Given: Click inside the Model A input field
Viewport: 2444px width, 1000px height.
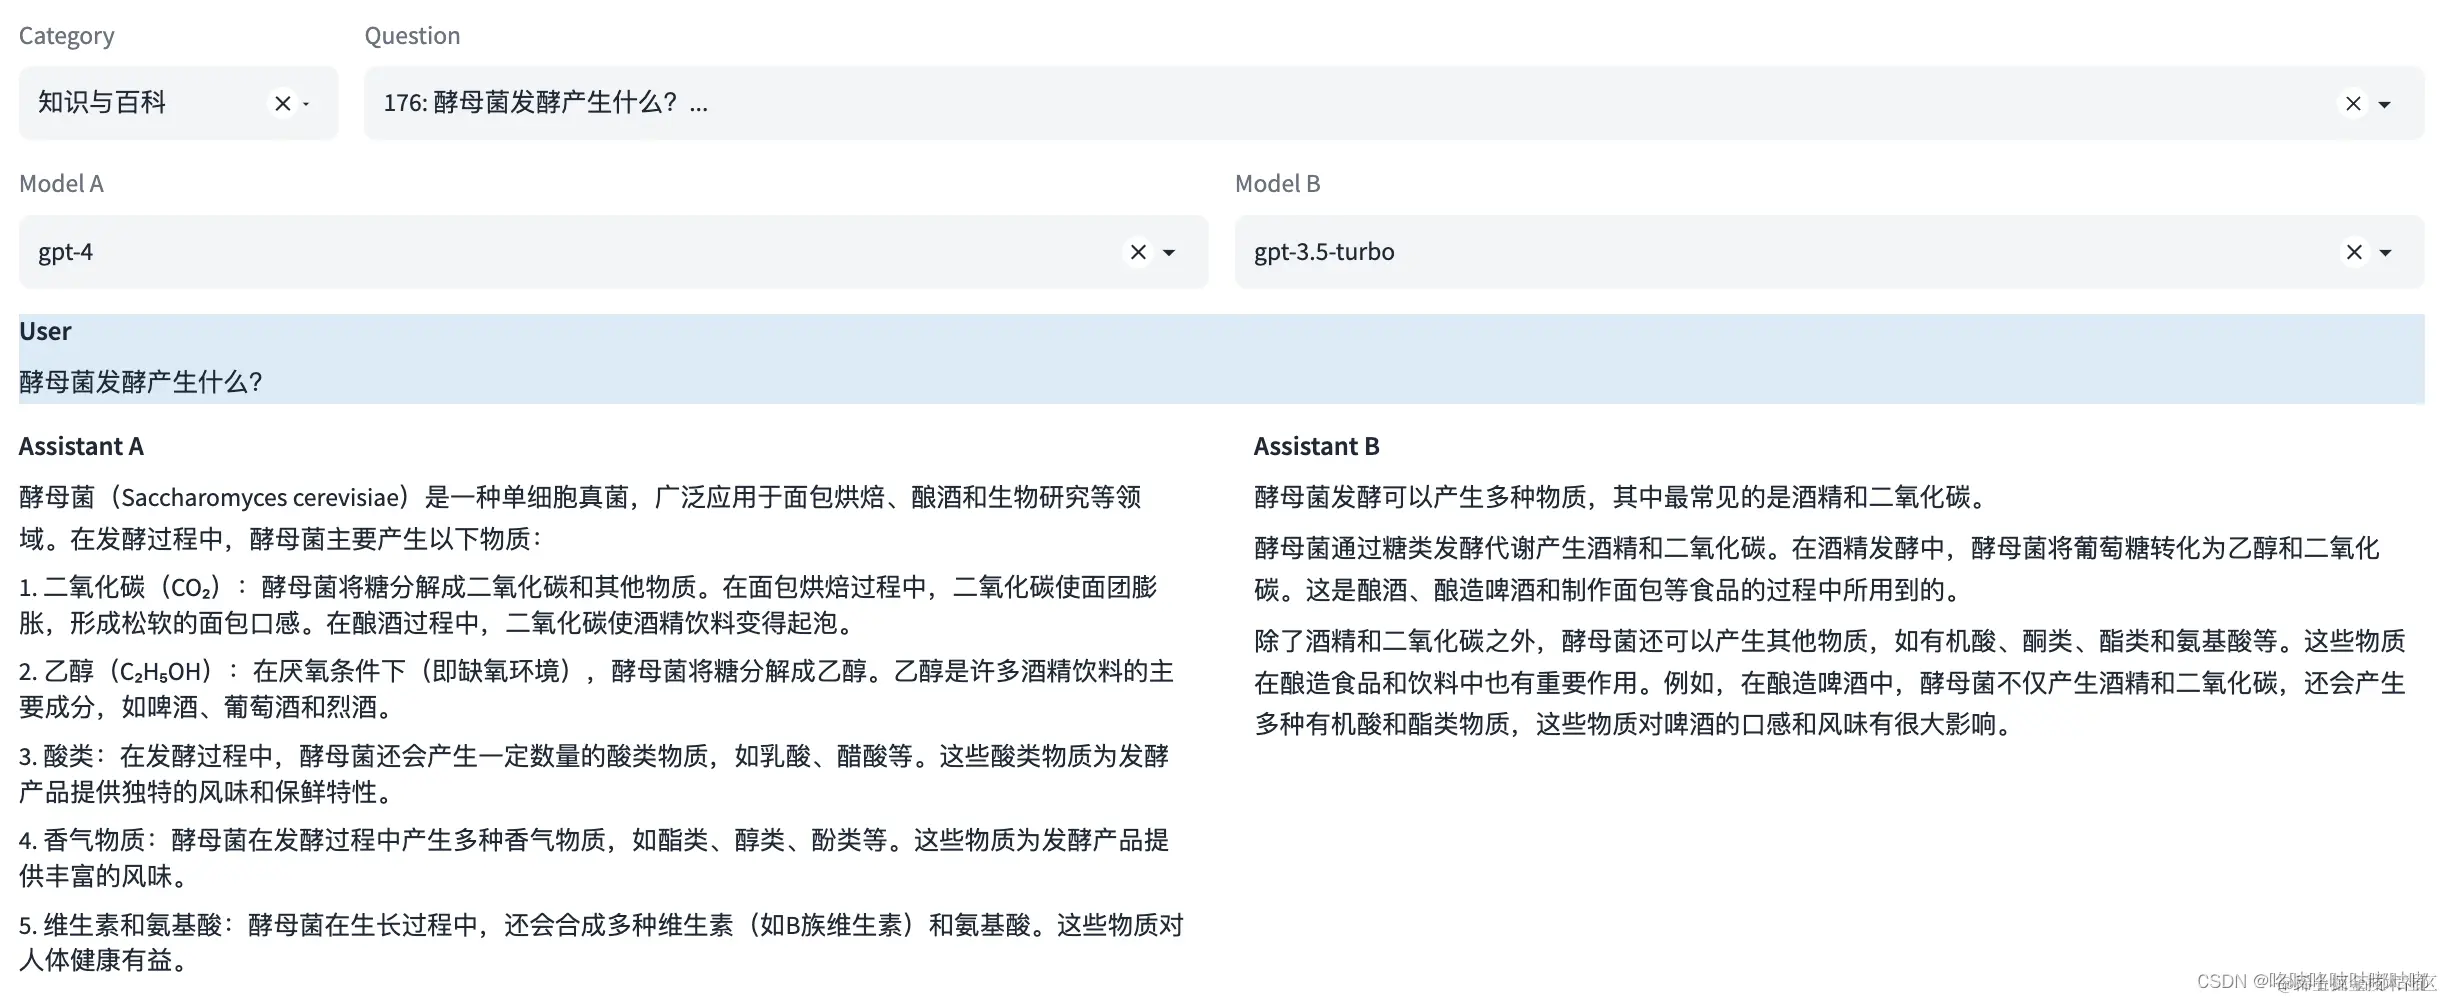Looking at the screenshot, I should click(500, 252).
